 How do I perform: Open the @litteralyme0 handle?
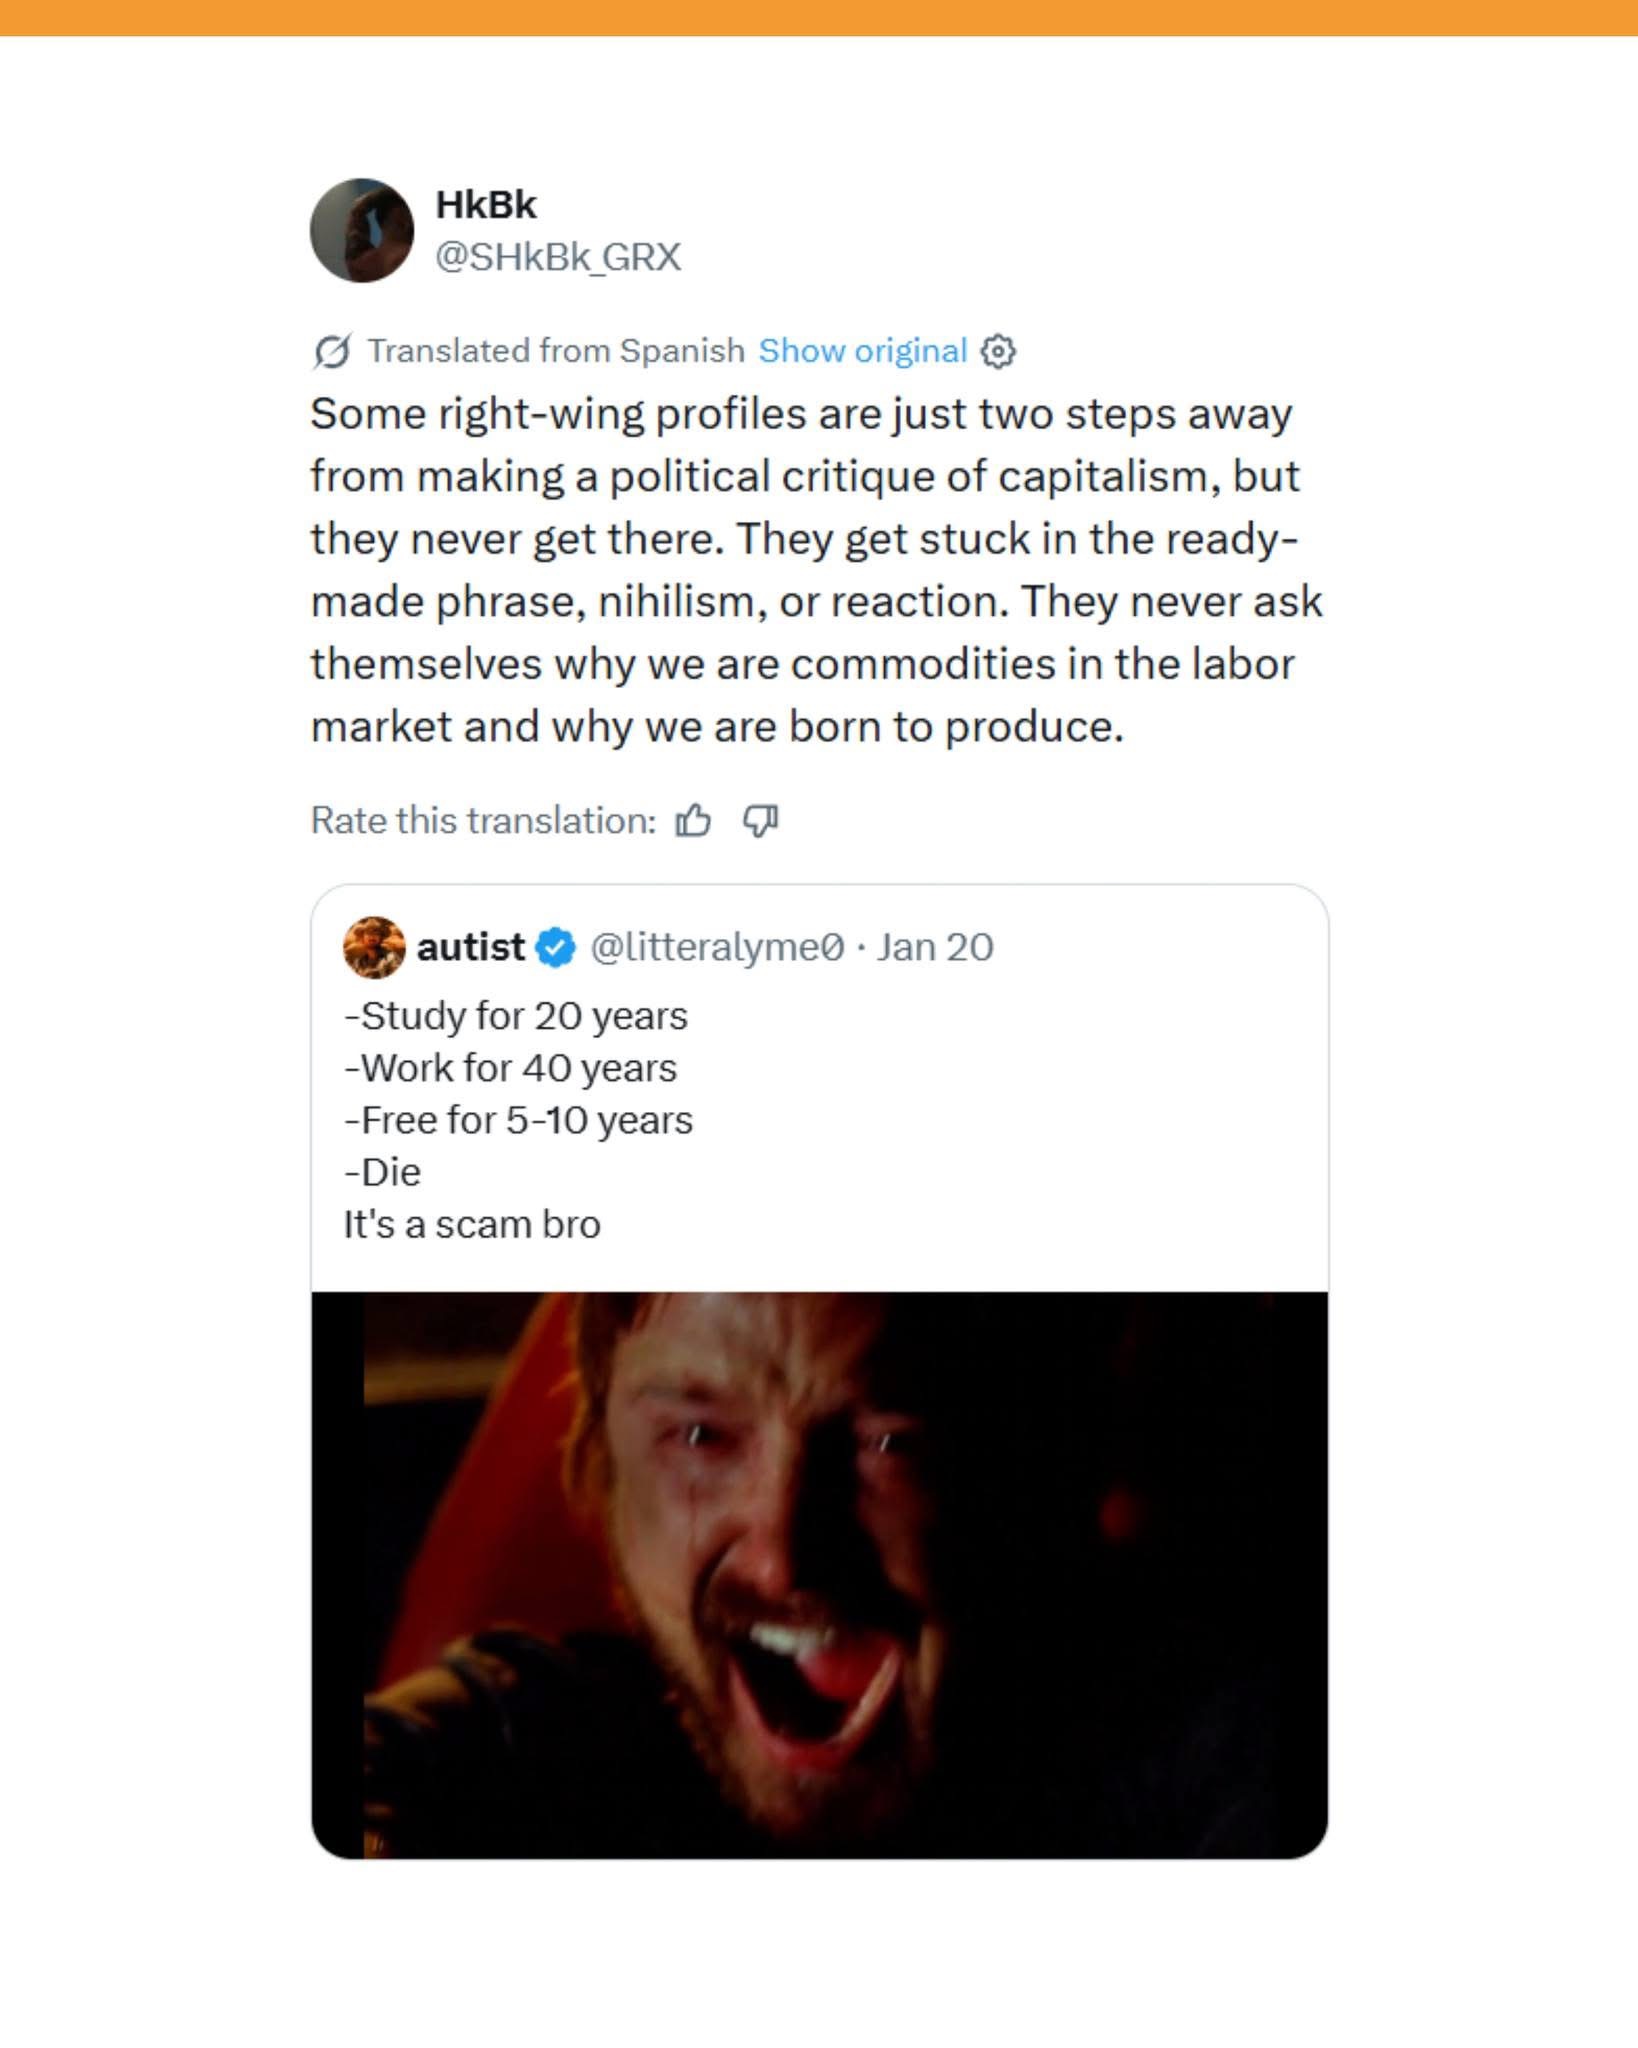(x=717, y=947)
